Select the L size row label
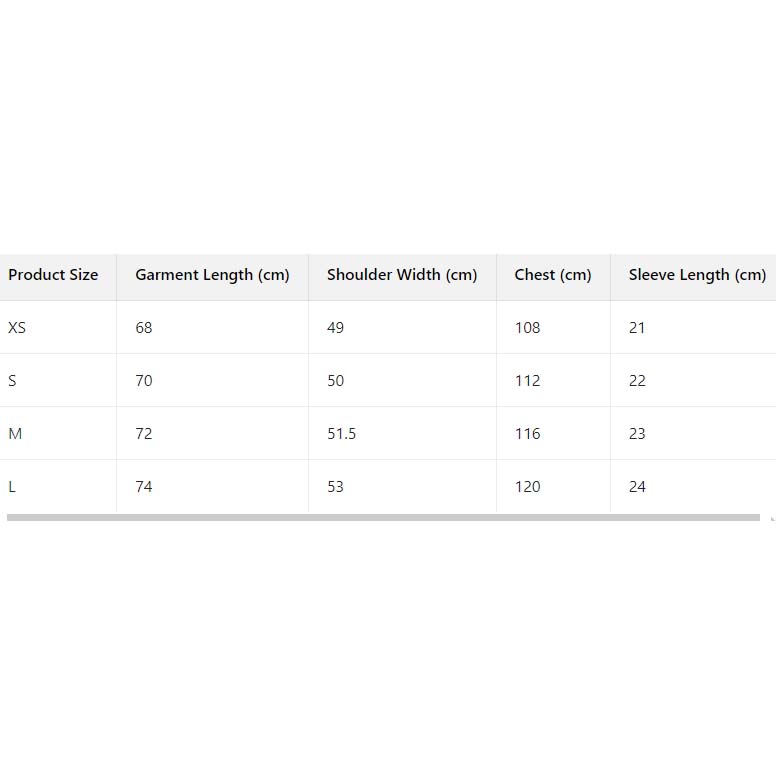This screenshot has width=776, height=776. click(12, 487)
